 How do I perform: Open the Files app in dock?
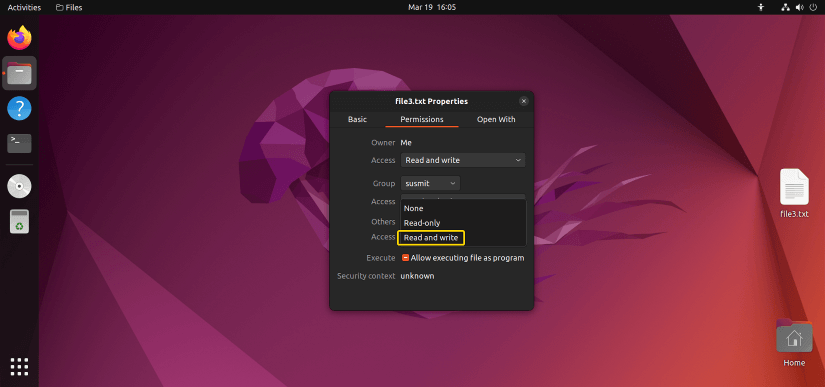[x=19, y=73]
